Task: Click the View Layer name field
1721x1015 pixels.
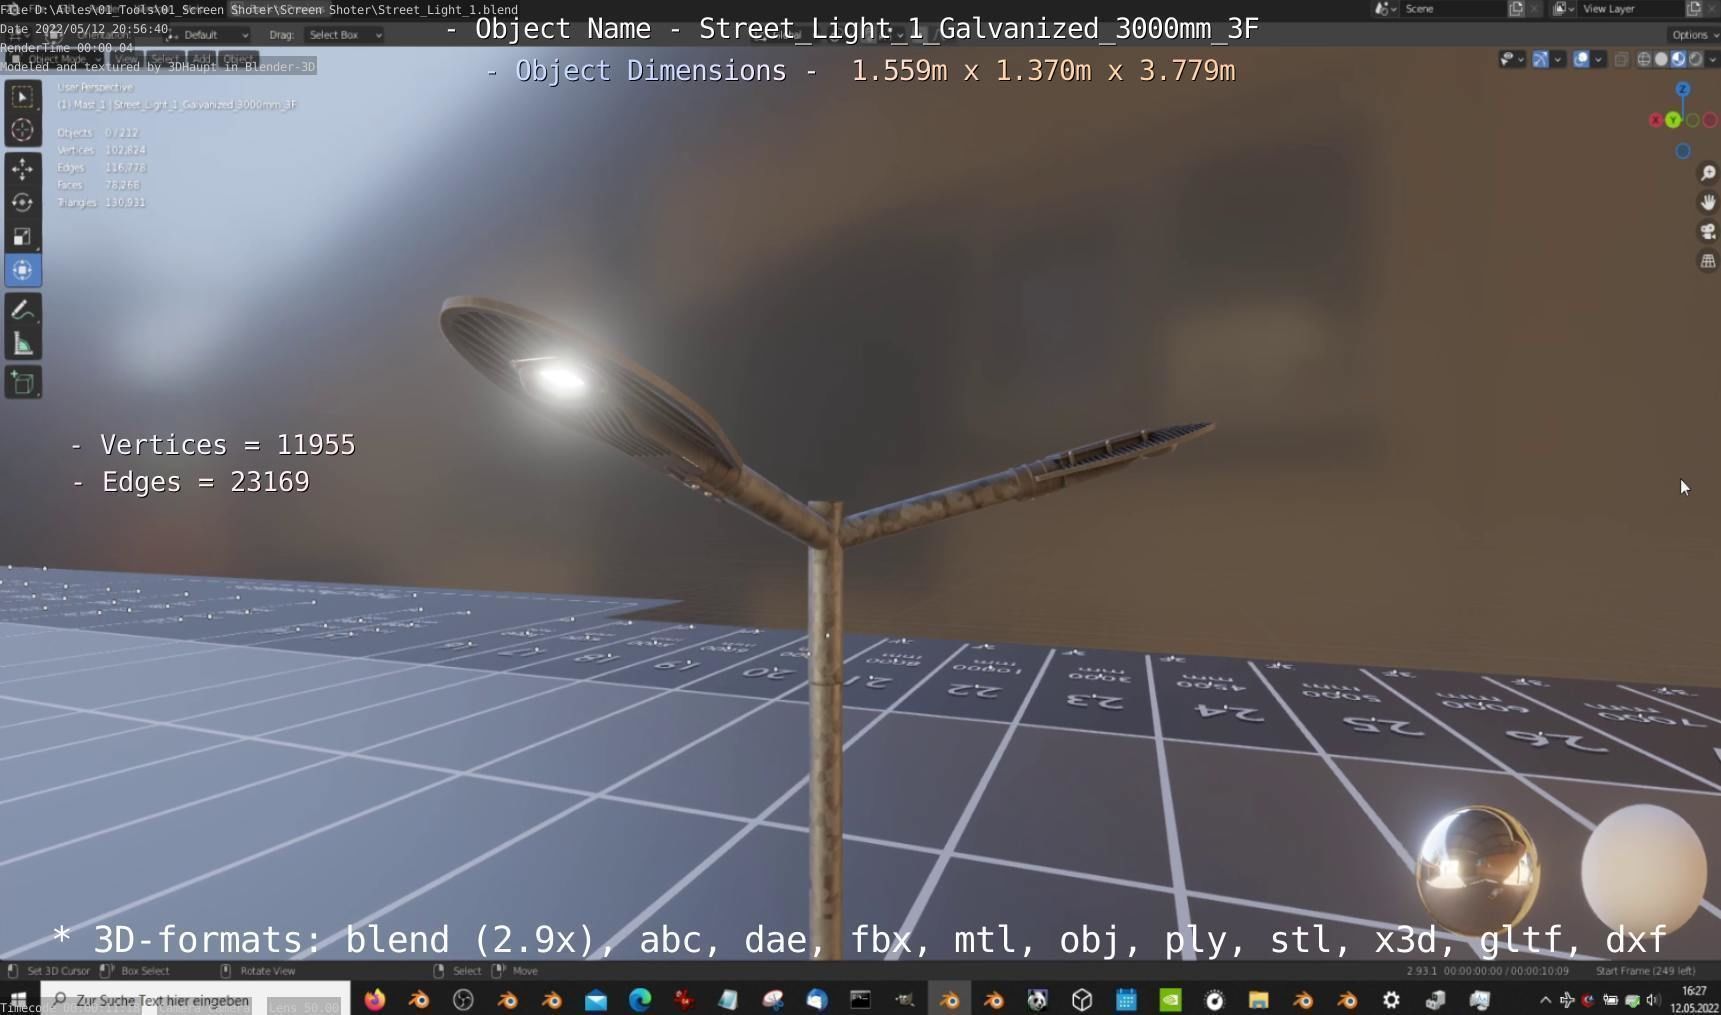Action: click(1630, 9)
